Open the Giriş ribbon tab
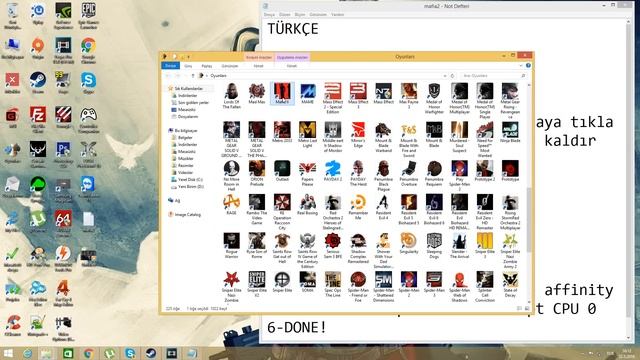 click(188, 66)
